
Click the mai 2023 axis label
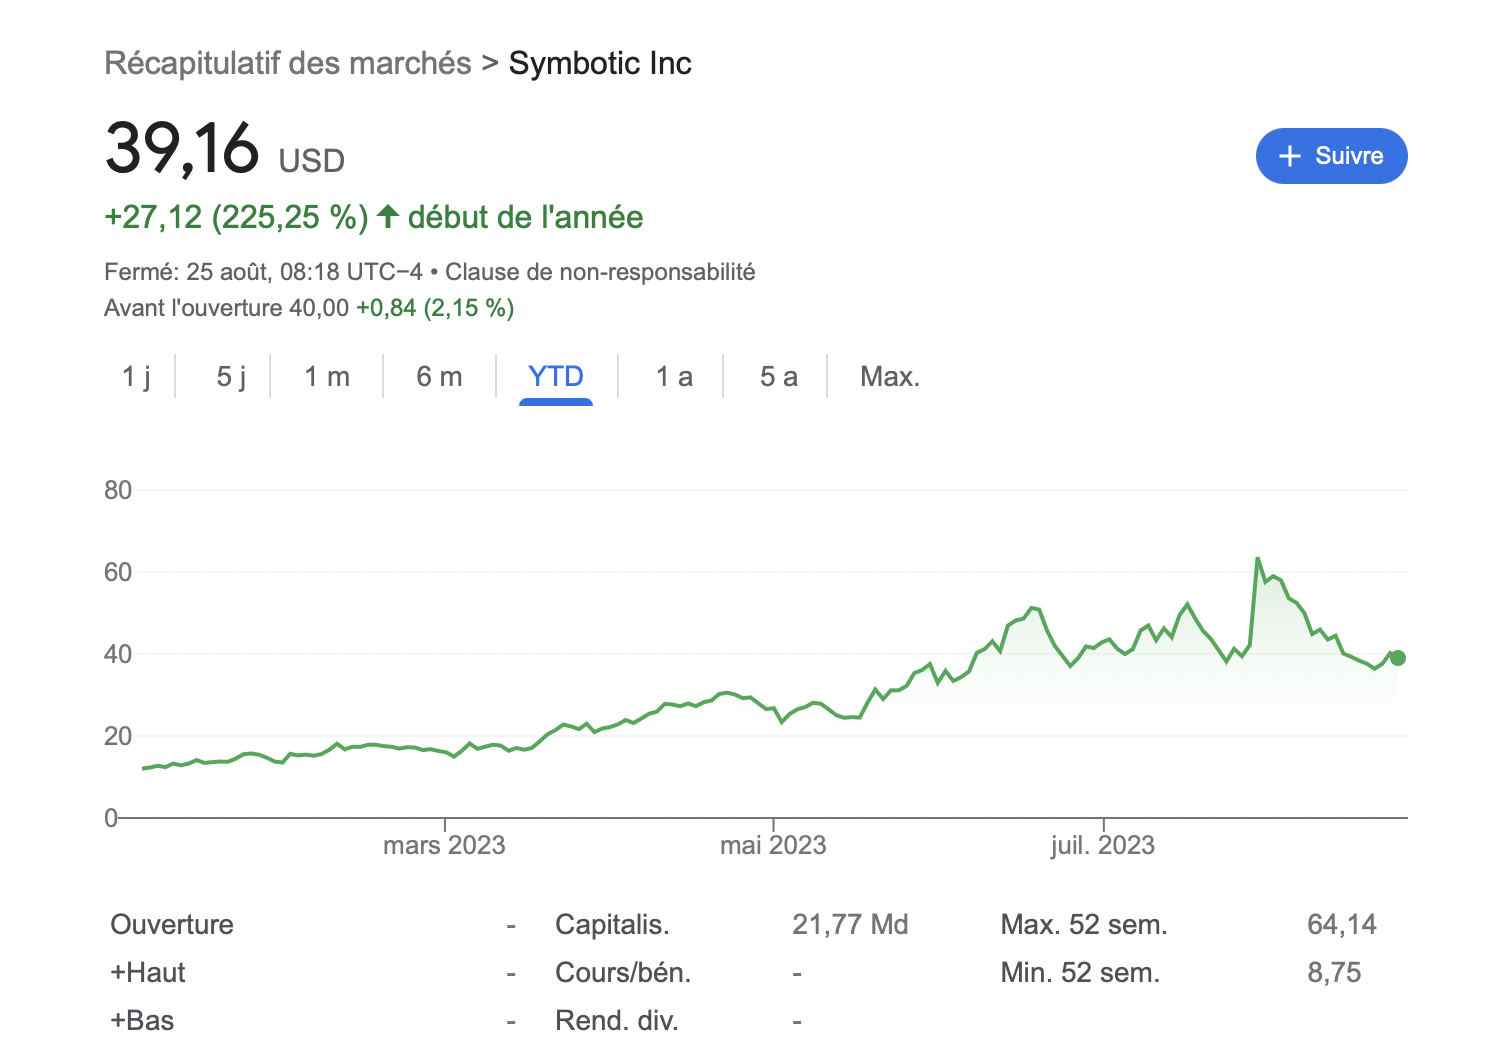773,845
